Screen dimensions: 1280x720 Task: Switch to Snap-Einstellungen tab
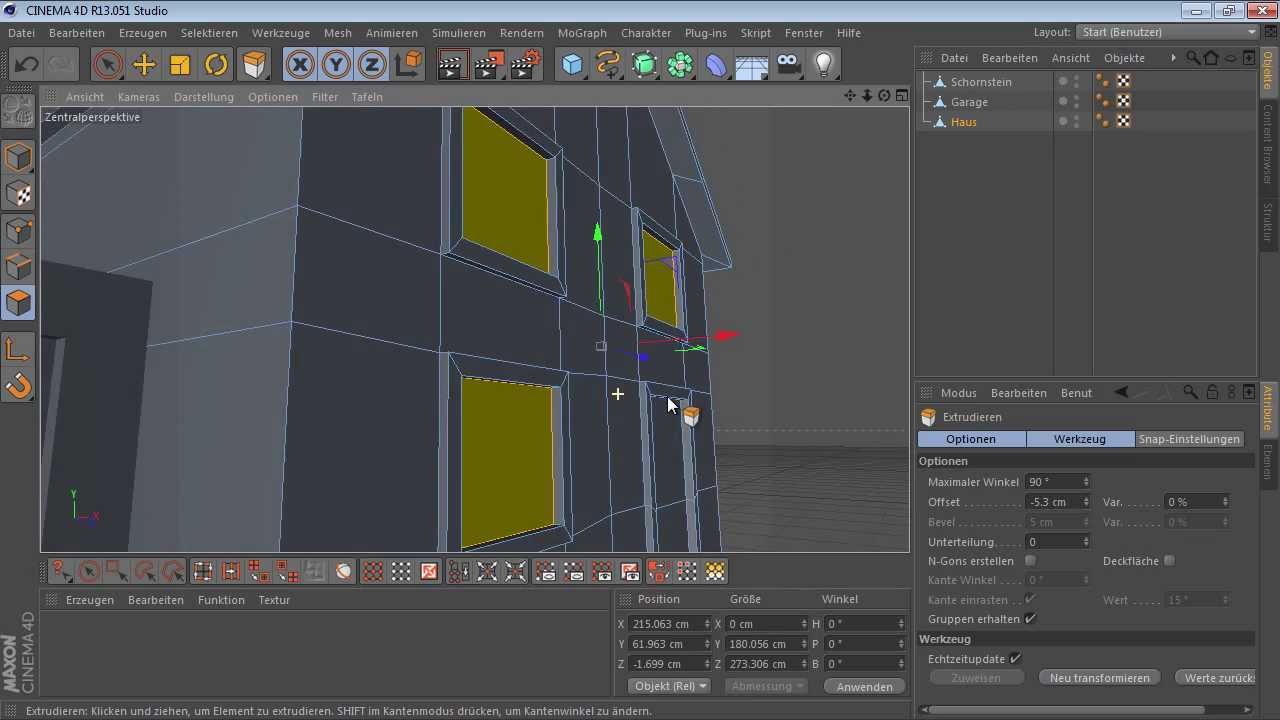click(x=1189, y=439)
